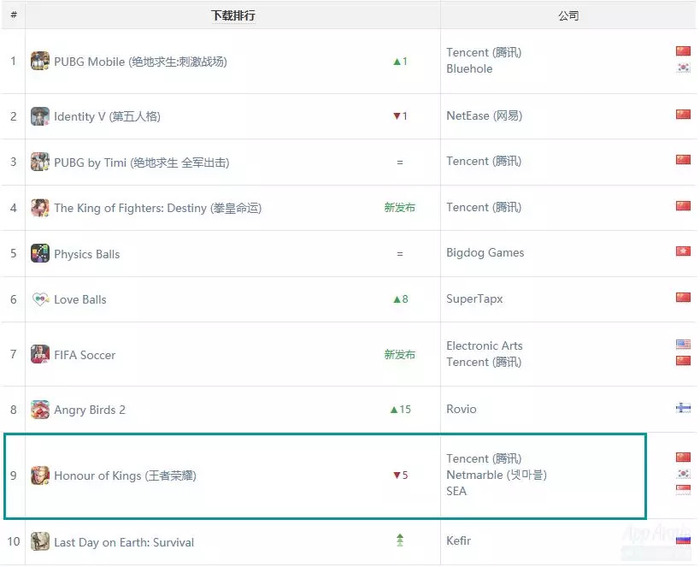This screenshot has height=567, width=700.
Task: Click Russia flag beside Kefir
Action: 683,540
